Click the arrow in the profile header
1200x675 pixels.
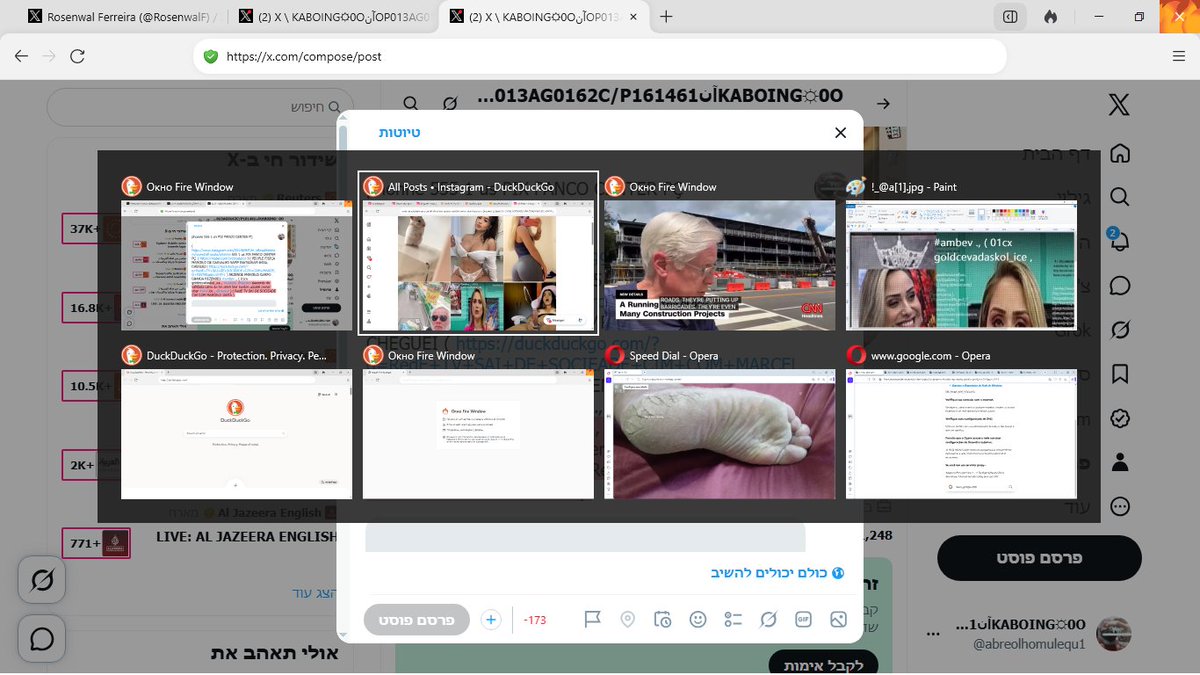coord(883,104)
